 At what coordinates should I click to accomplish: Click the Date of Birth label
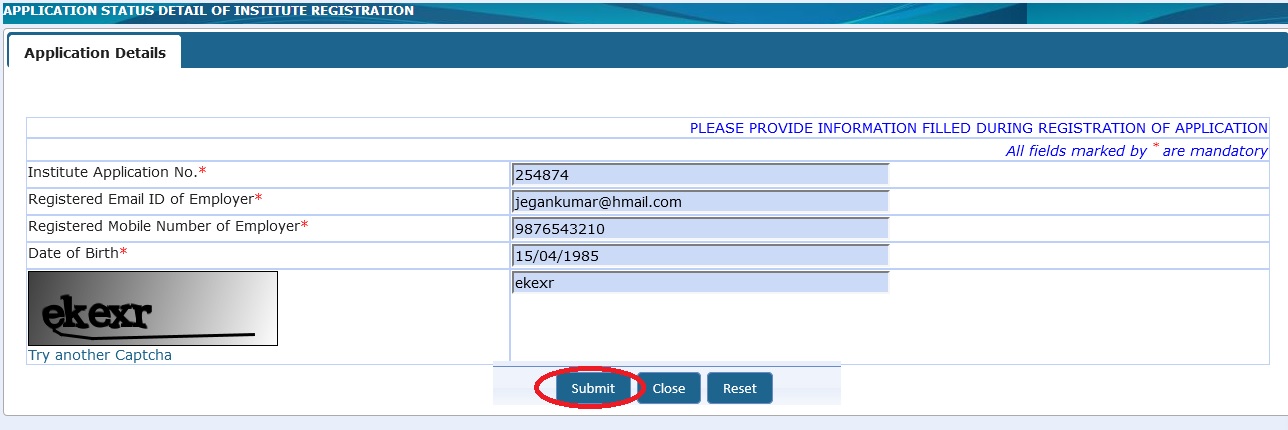click(73, 253)
